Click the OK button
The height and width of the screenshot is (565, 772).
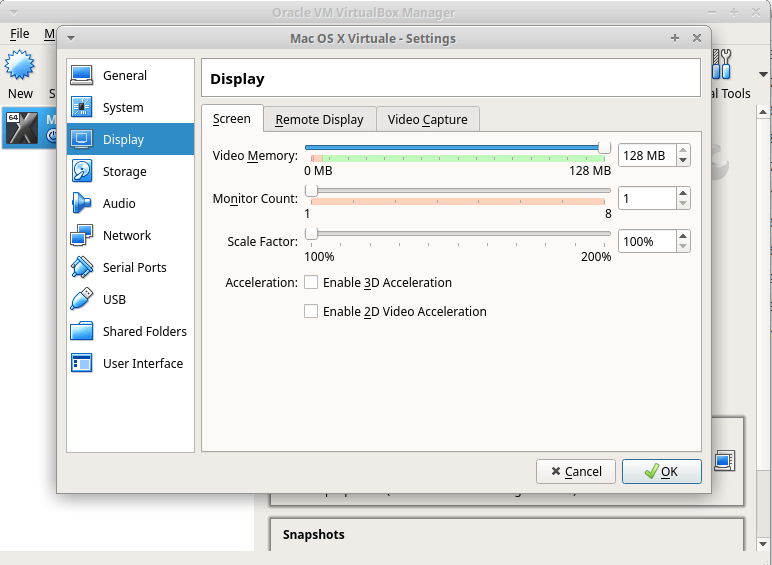click(662, 471)
